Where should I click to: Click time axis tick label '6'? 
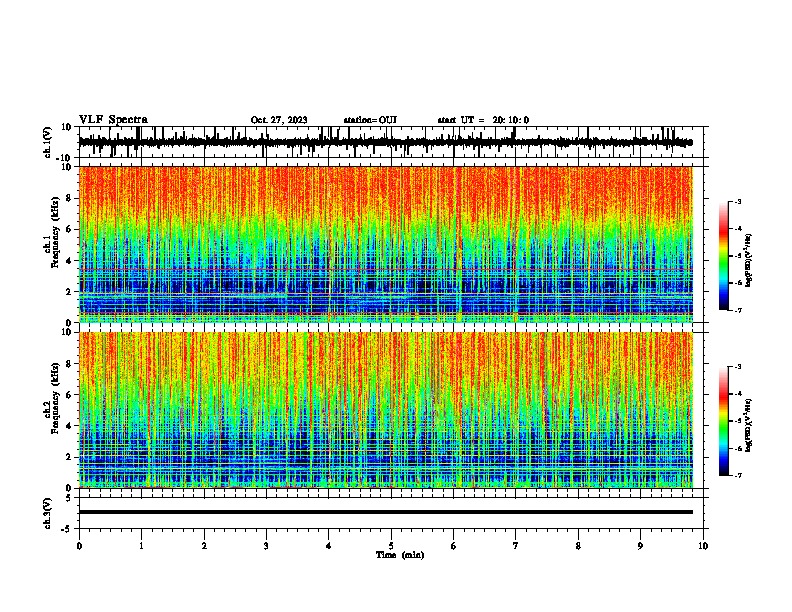[x=454, y=546]
